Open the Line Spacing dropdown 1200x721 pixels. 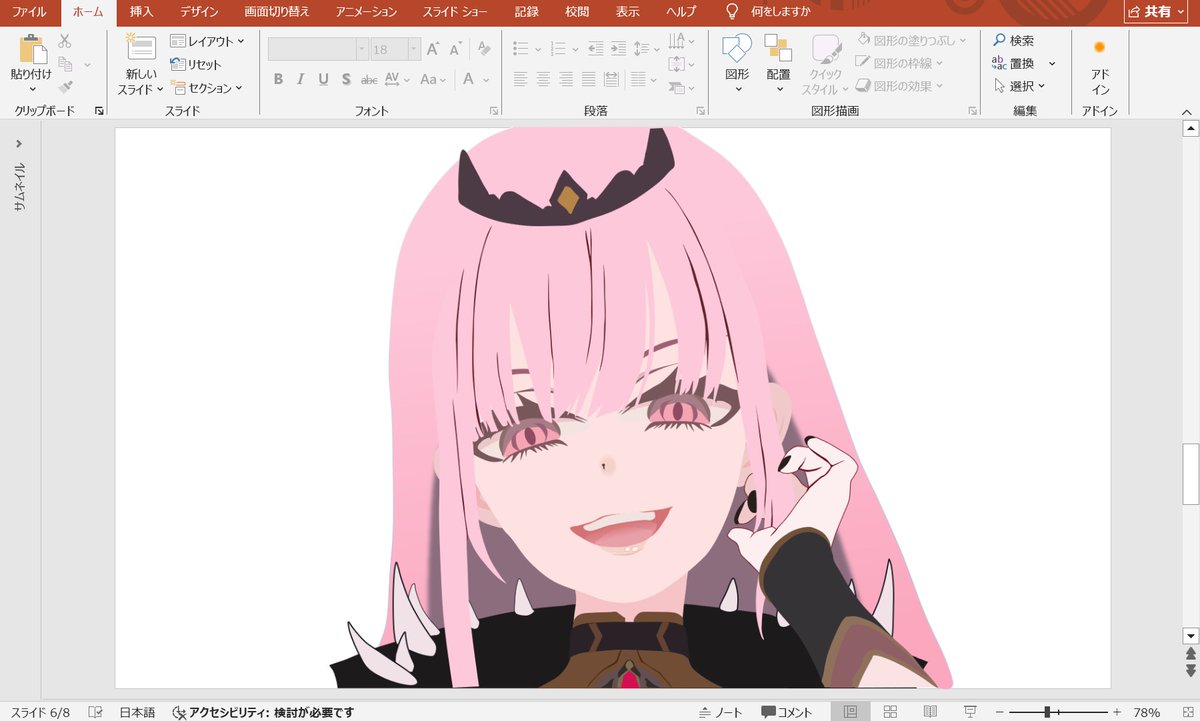coord(646,48)
